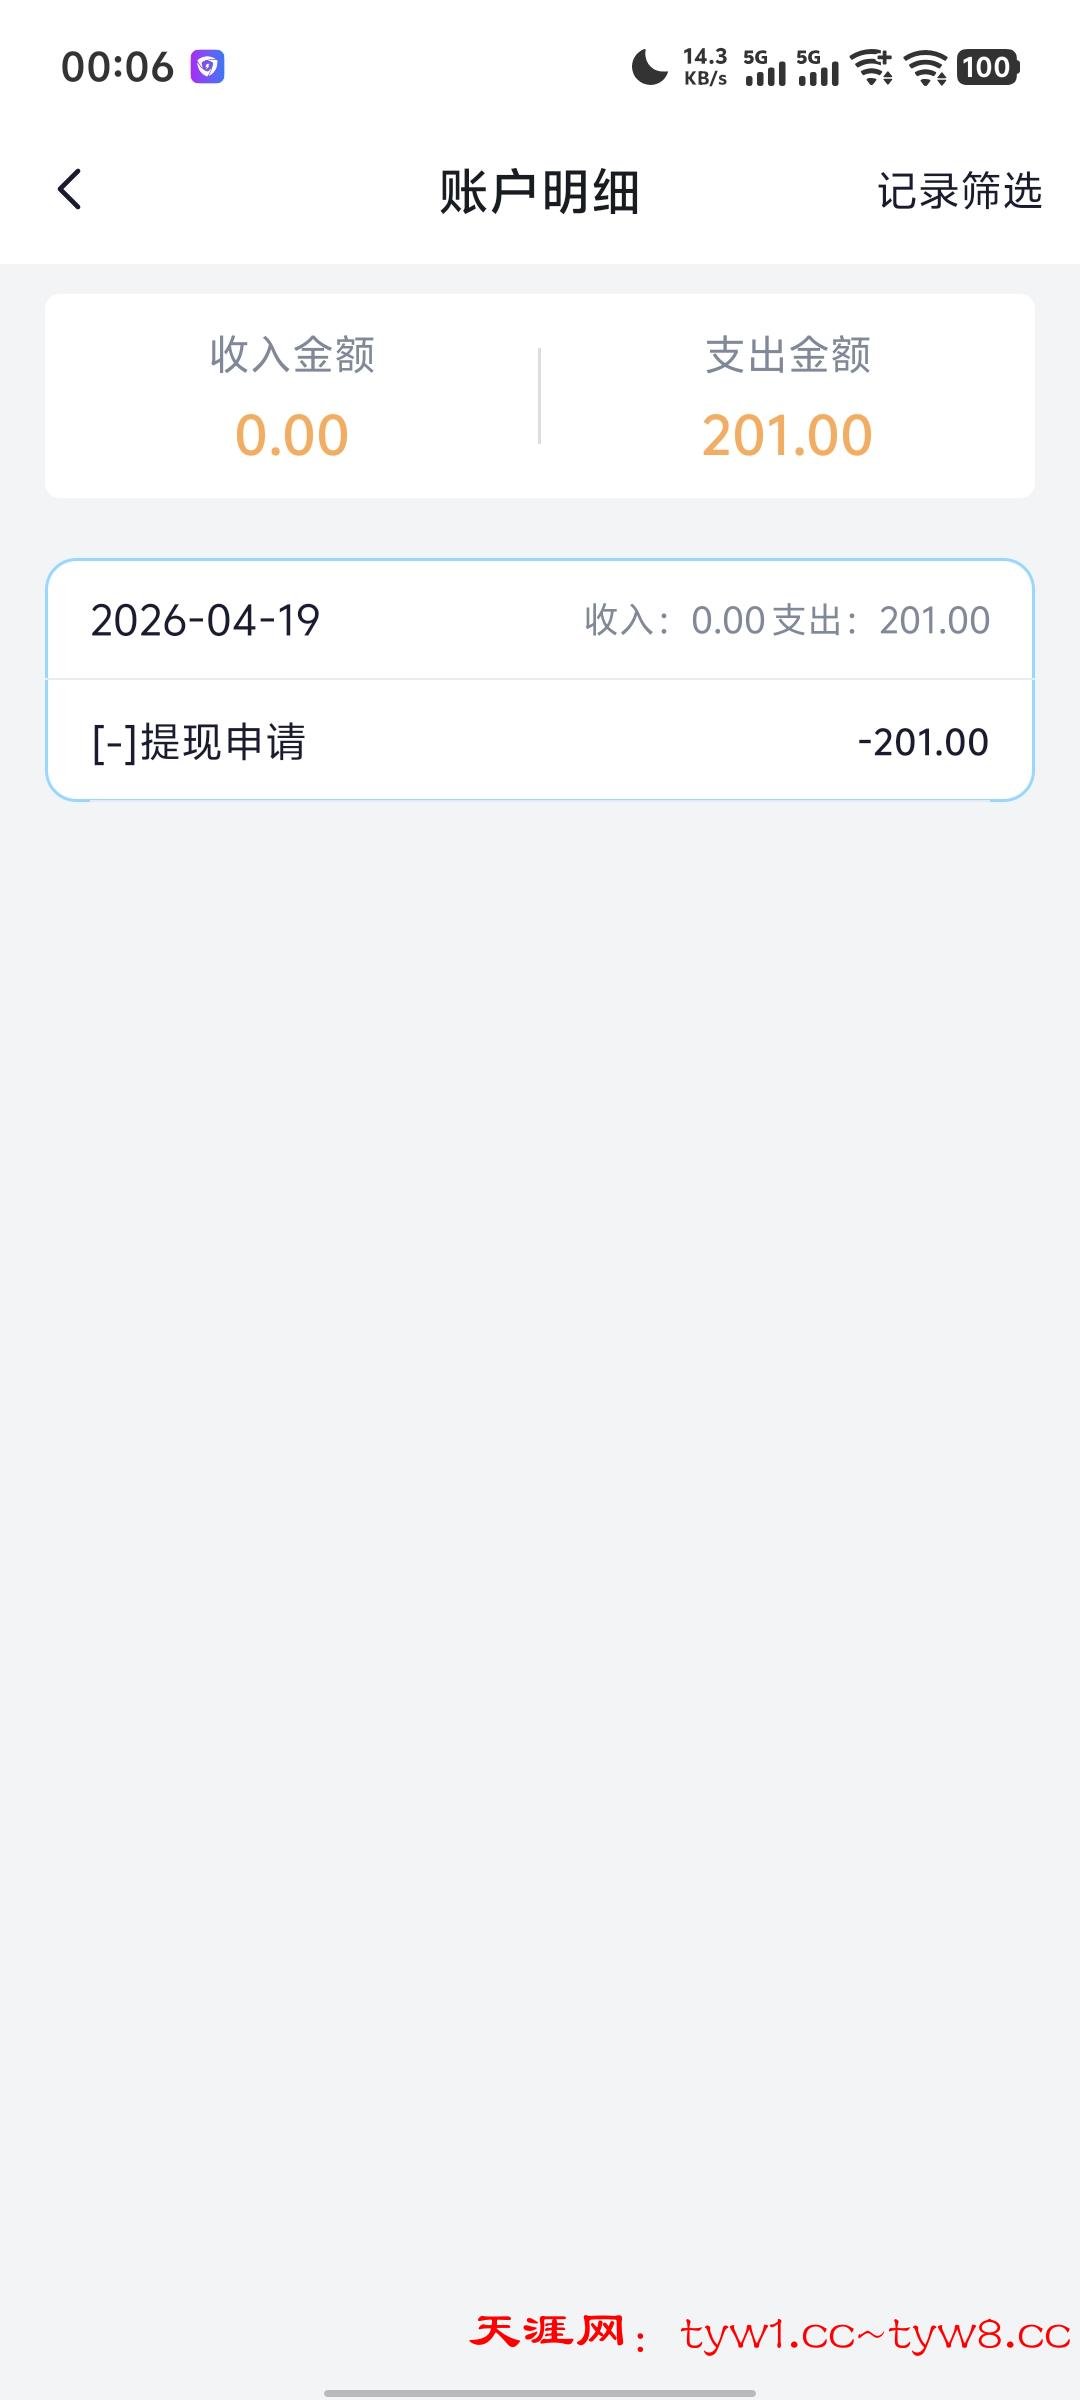
Task: Tap the 账户明细 page title
Action: click(539, 191)
